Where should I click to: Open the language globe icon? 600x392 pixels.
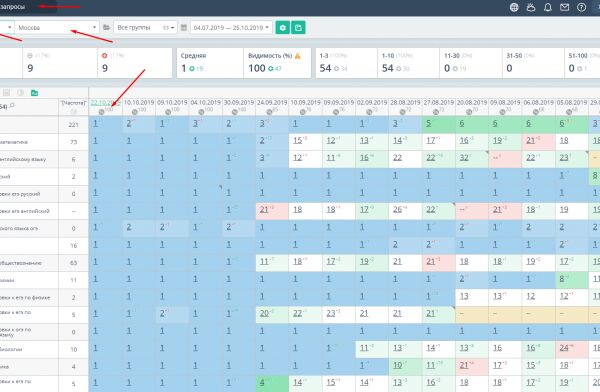(514, 7)
